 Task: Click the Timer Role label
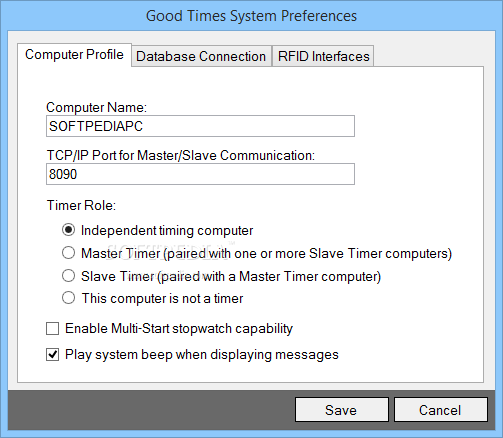point(81,205)
